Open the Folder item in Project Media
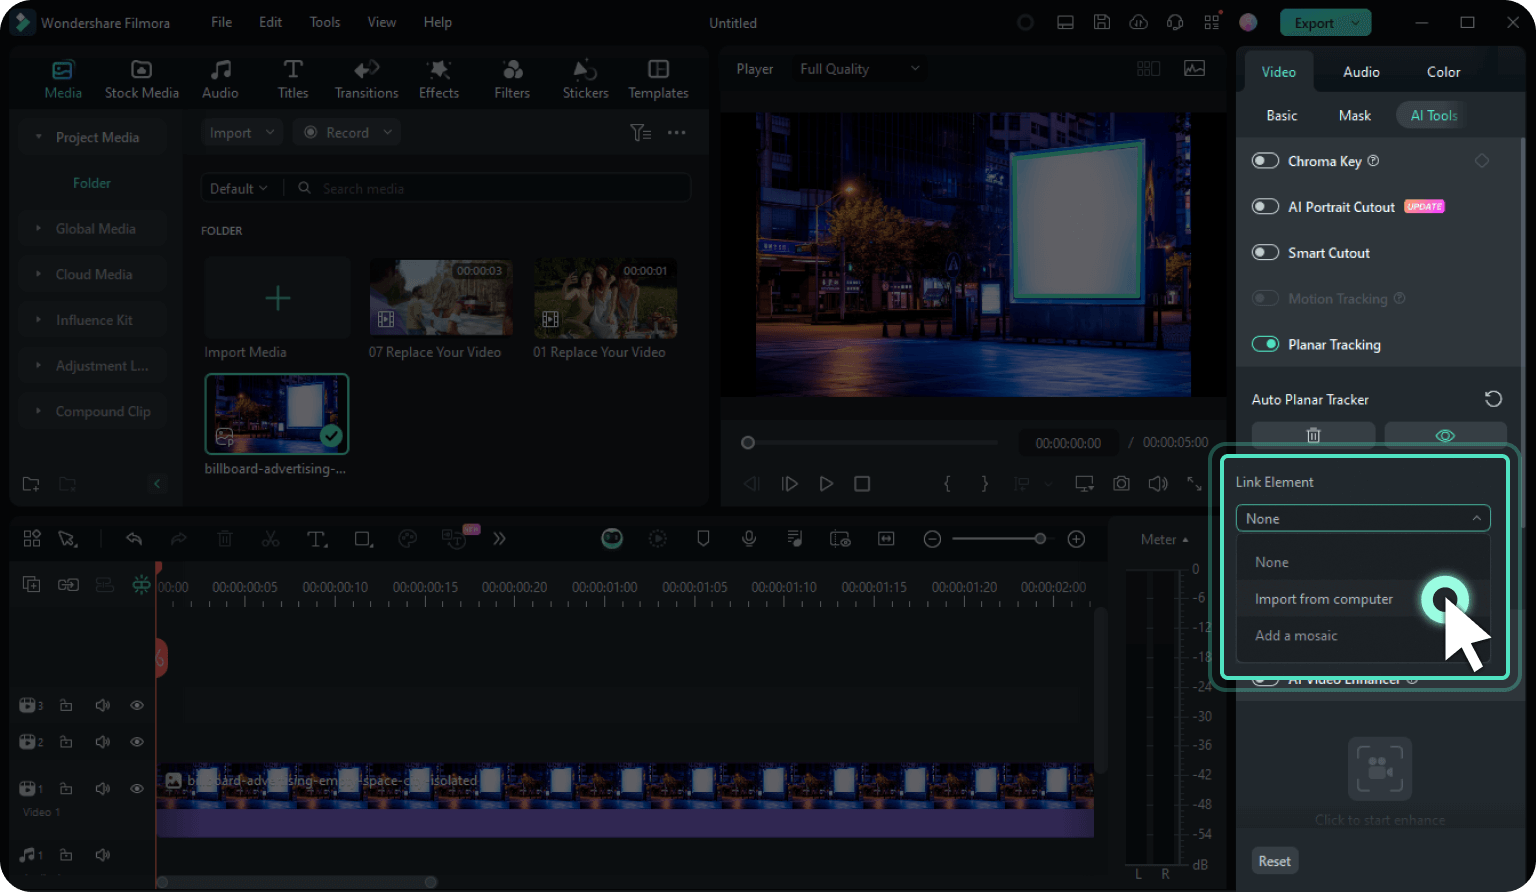Viewport: 1536px width, 892px height. pyautogui.click(x=92, y=183)
